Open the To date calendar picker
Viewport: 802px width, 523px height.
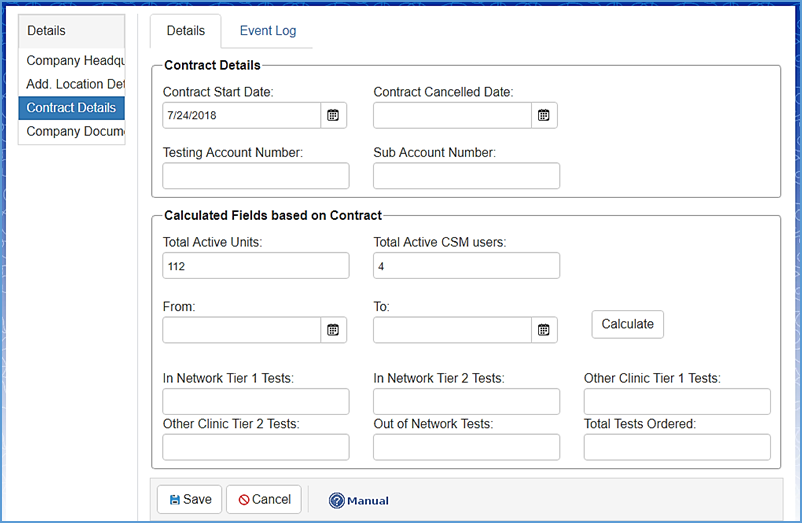544,330
